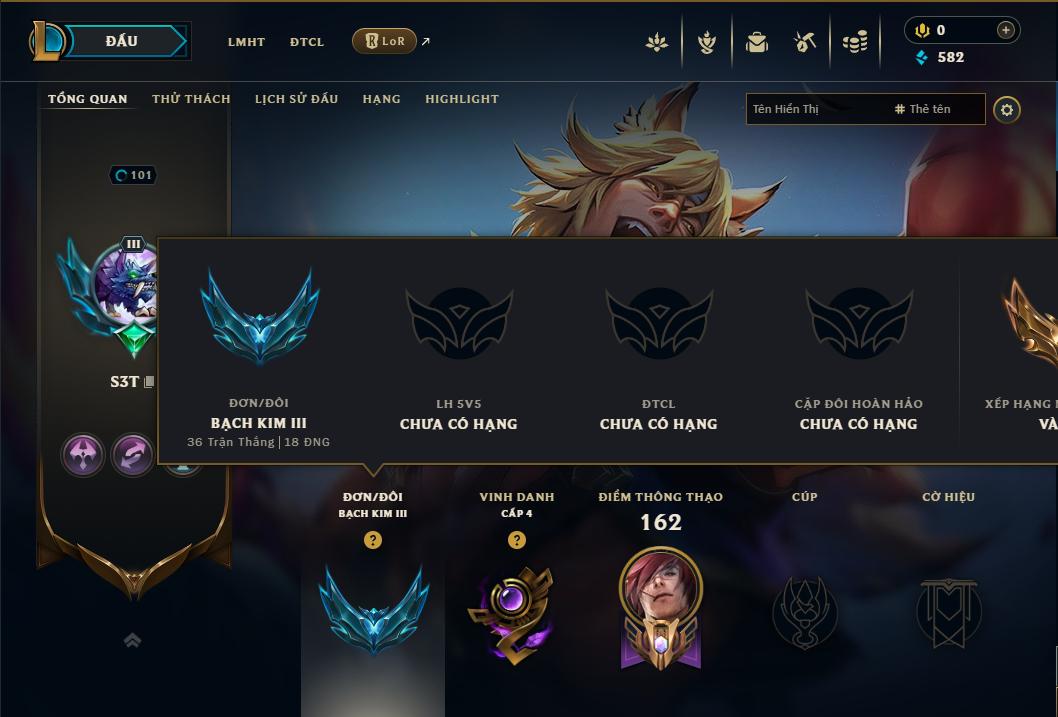Open the Vinh Danh help question mark

pos(517,540)
